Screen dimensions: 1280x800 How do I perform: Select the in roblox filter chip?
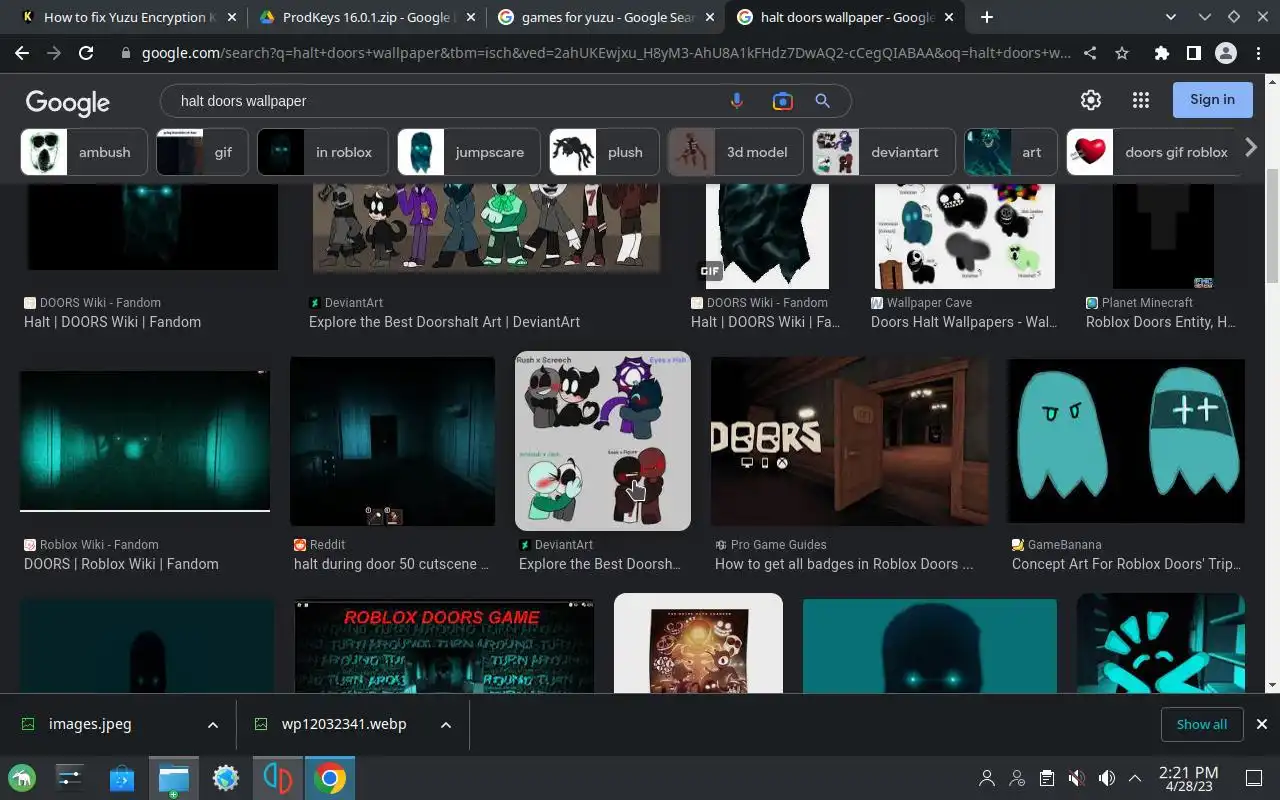(x=322, y=152)
